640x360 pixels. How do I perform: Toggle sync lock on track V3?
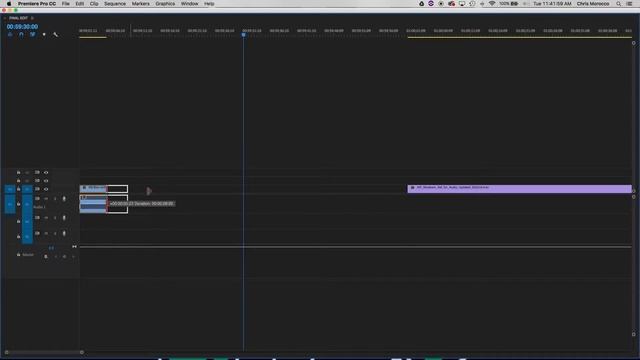coord(37,173)
